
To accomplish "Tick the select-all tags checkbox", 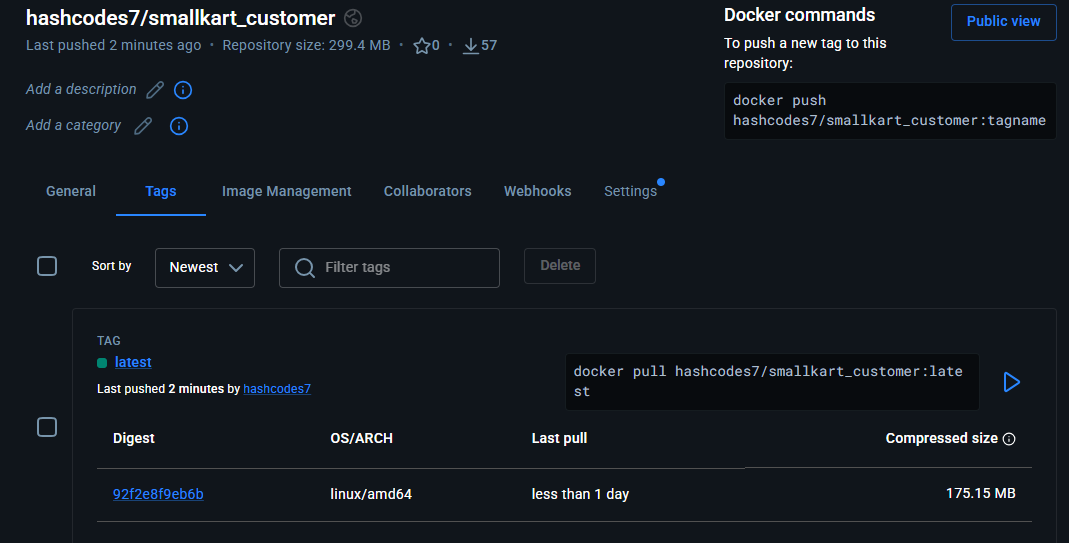I will 47,266.
